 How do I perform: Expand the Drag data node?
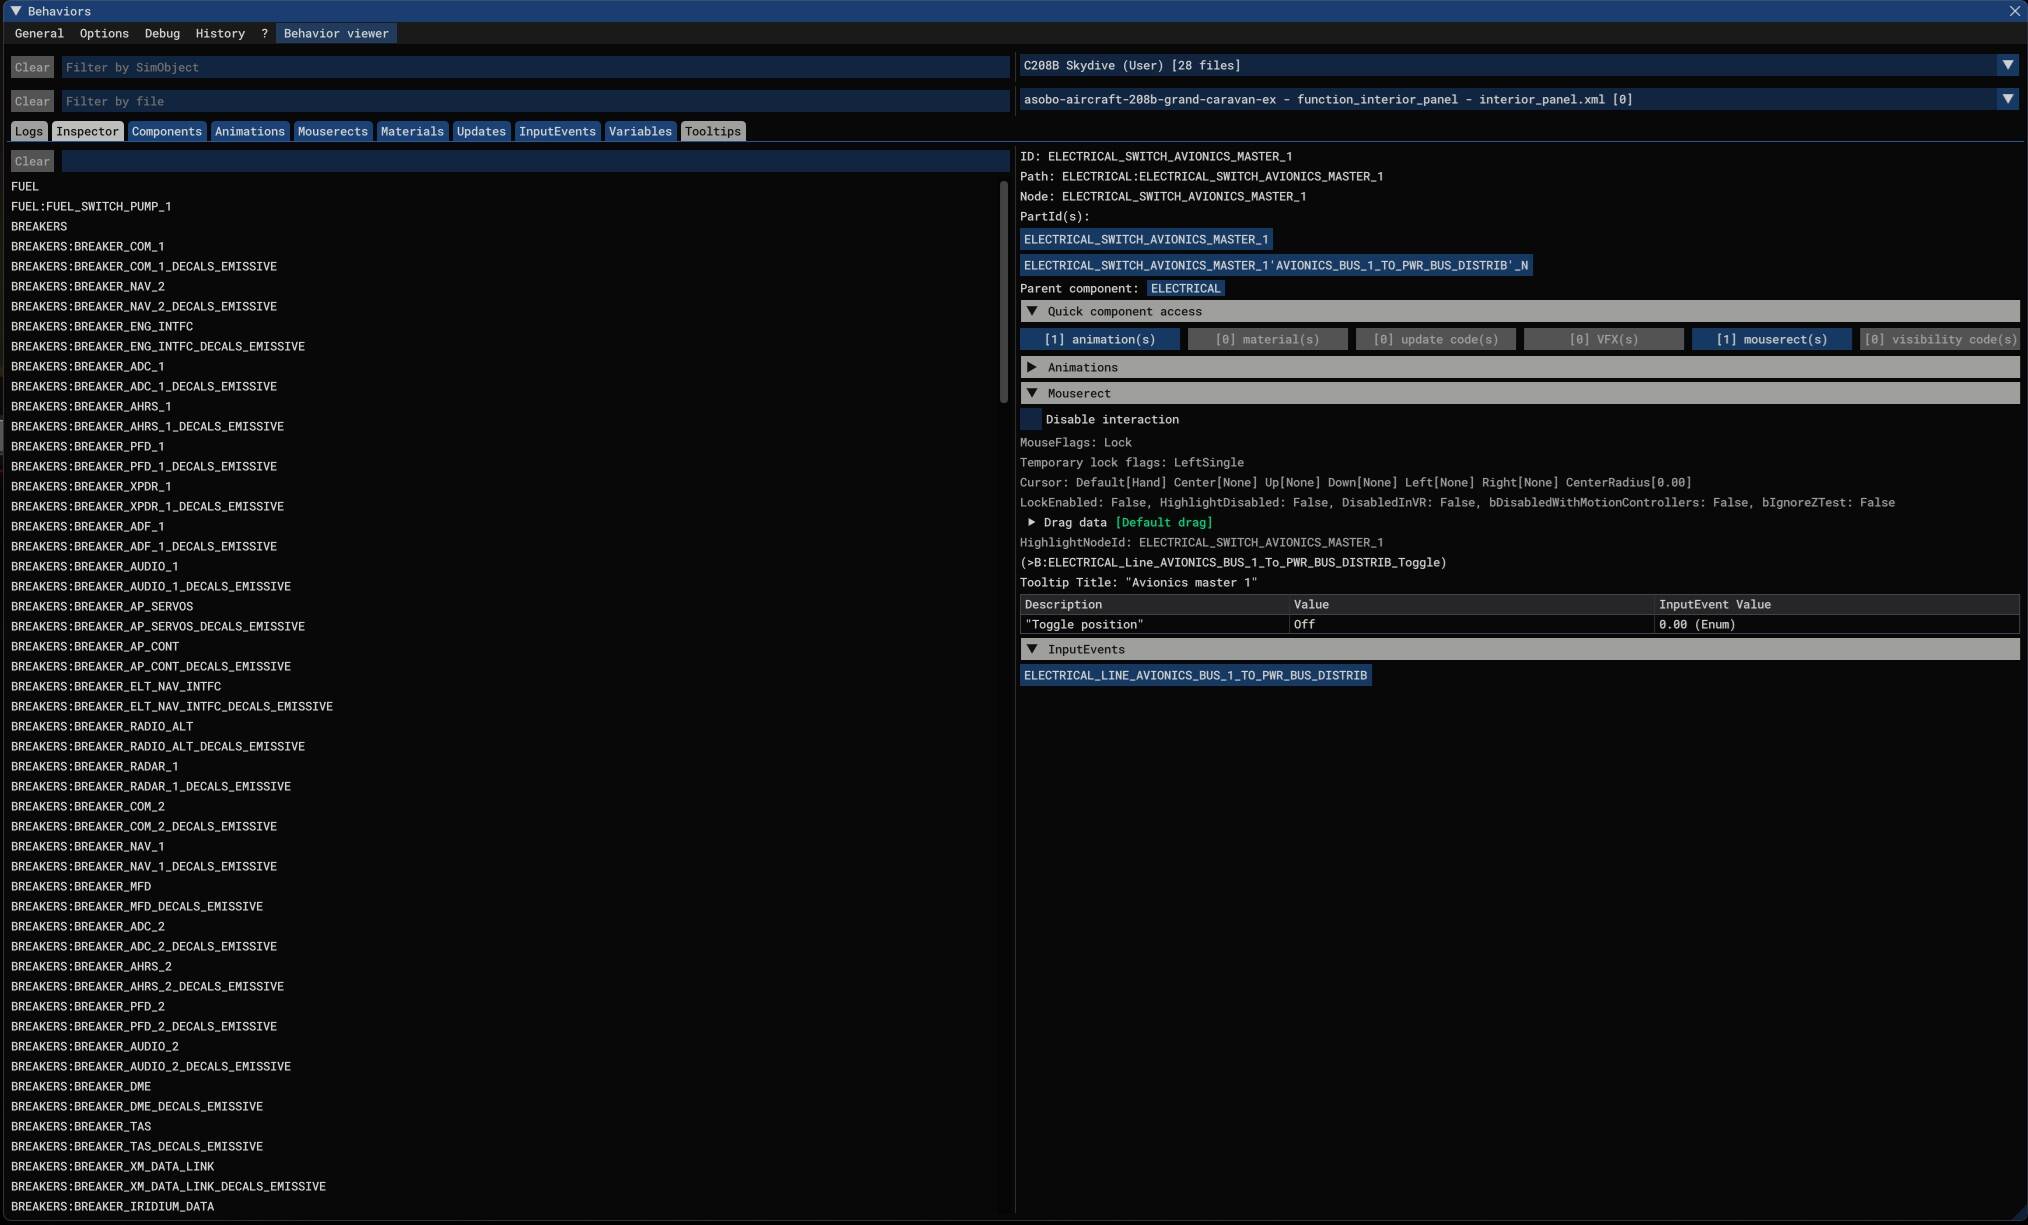[x=1032, y=523]
